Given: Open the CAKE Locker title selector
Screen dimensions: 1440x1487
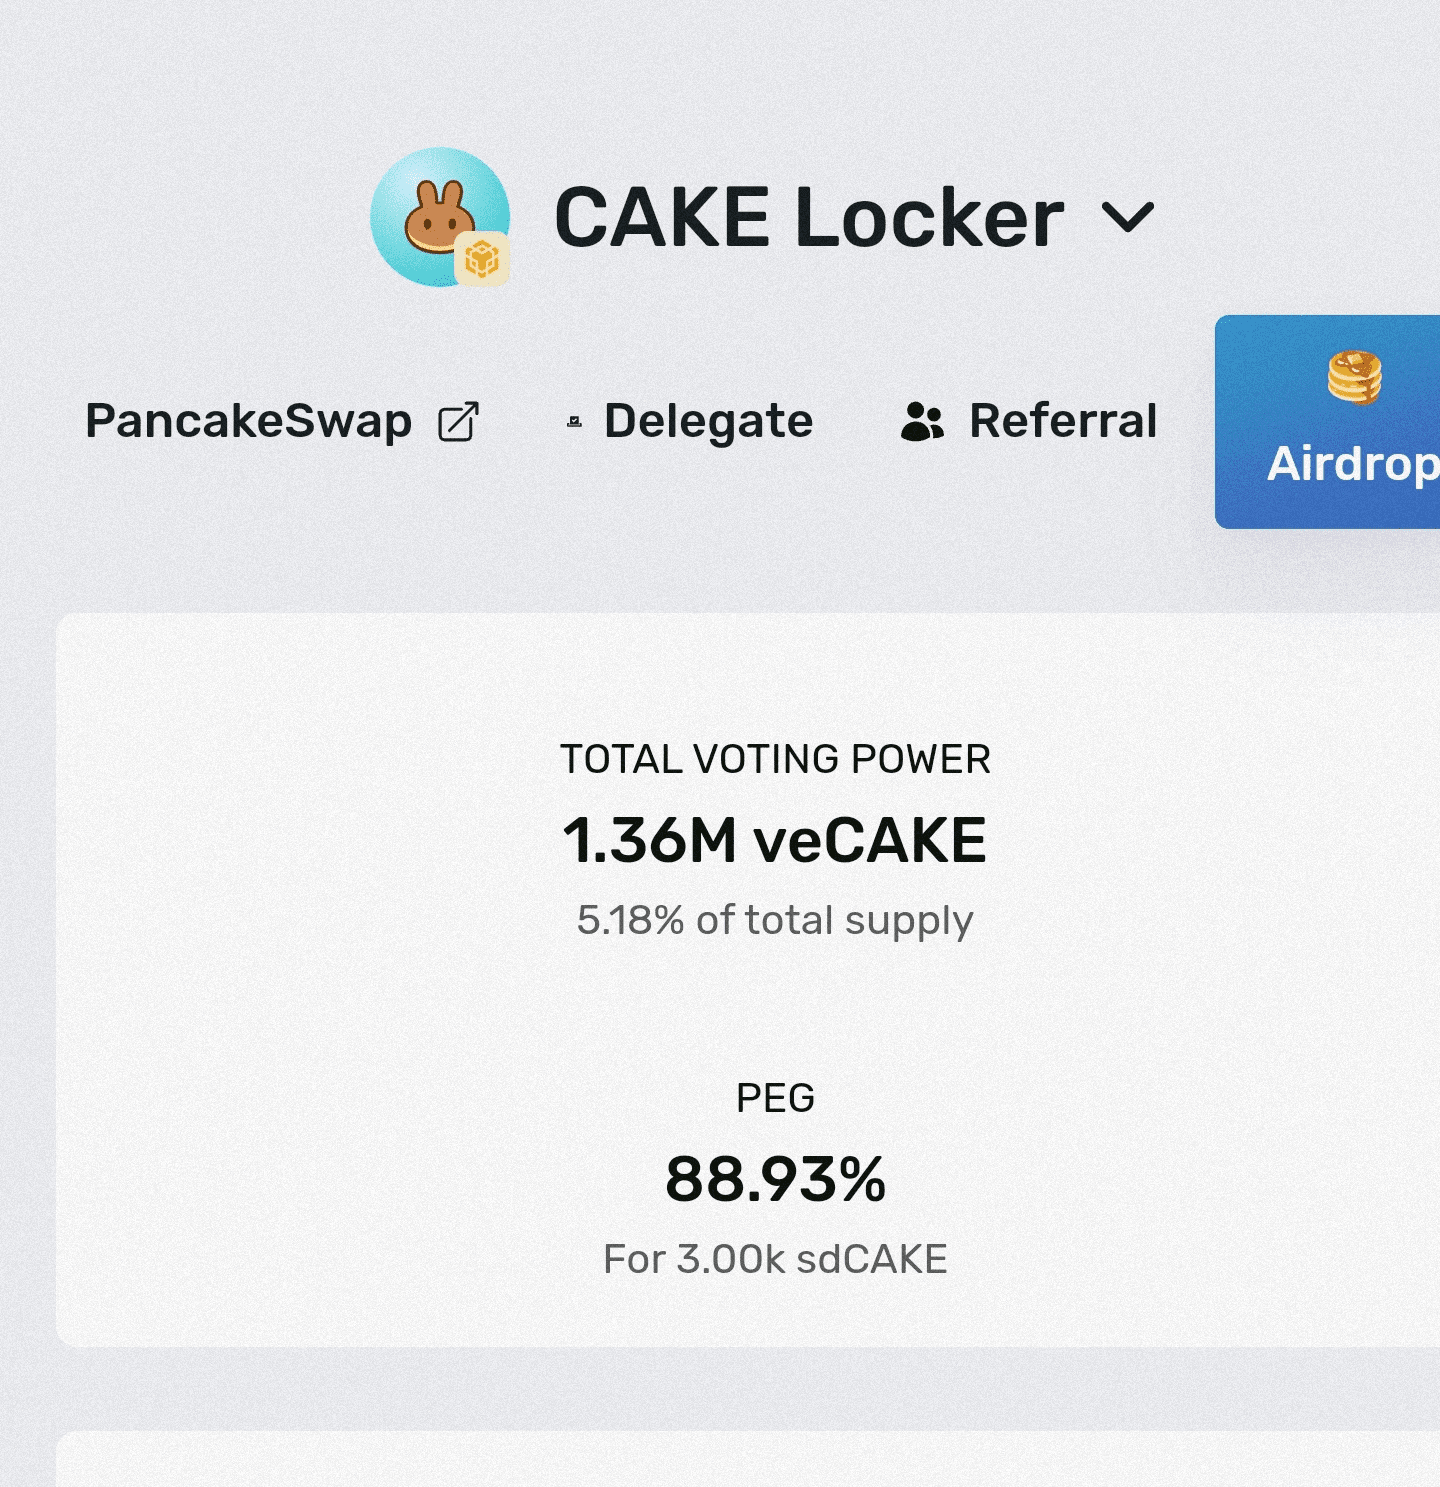Looking at the screenshot, I should click(808, 217).
